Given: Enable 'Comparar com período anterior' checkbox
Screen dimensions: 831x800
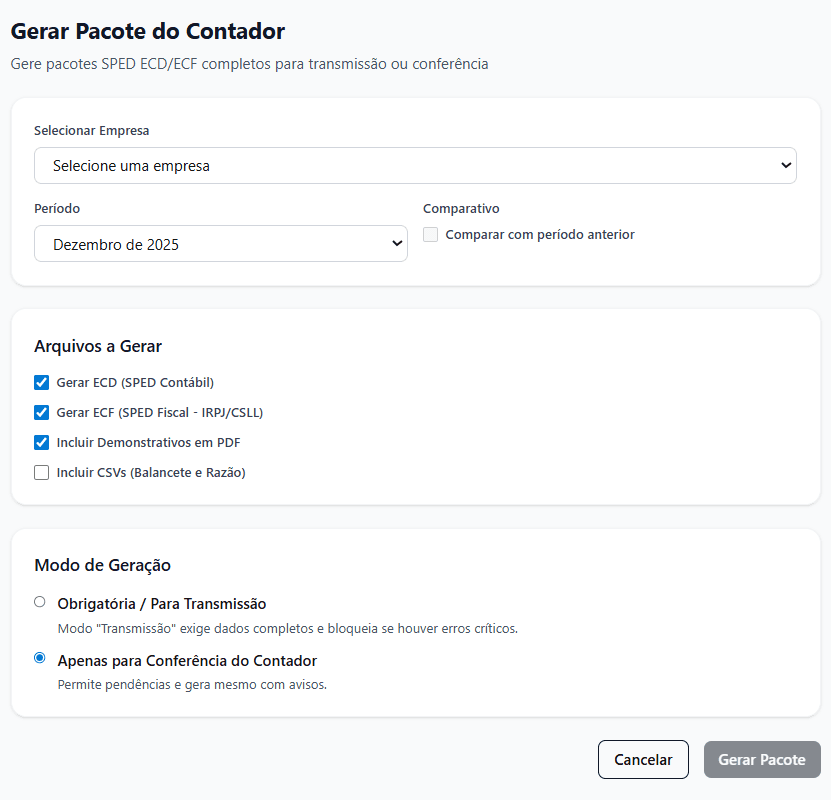Looking at the screenshot, I should pos(431,235).
